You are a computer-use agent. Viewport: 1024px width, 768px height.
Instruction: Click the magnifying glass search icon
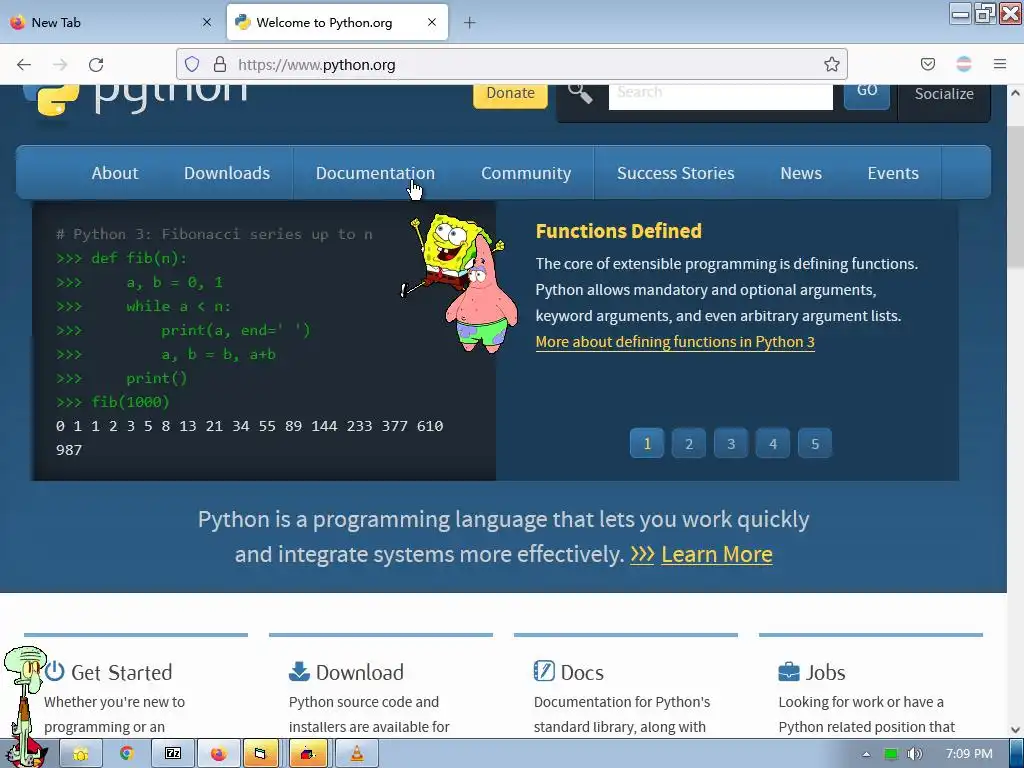580,94
